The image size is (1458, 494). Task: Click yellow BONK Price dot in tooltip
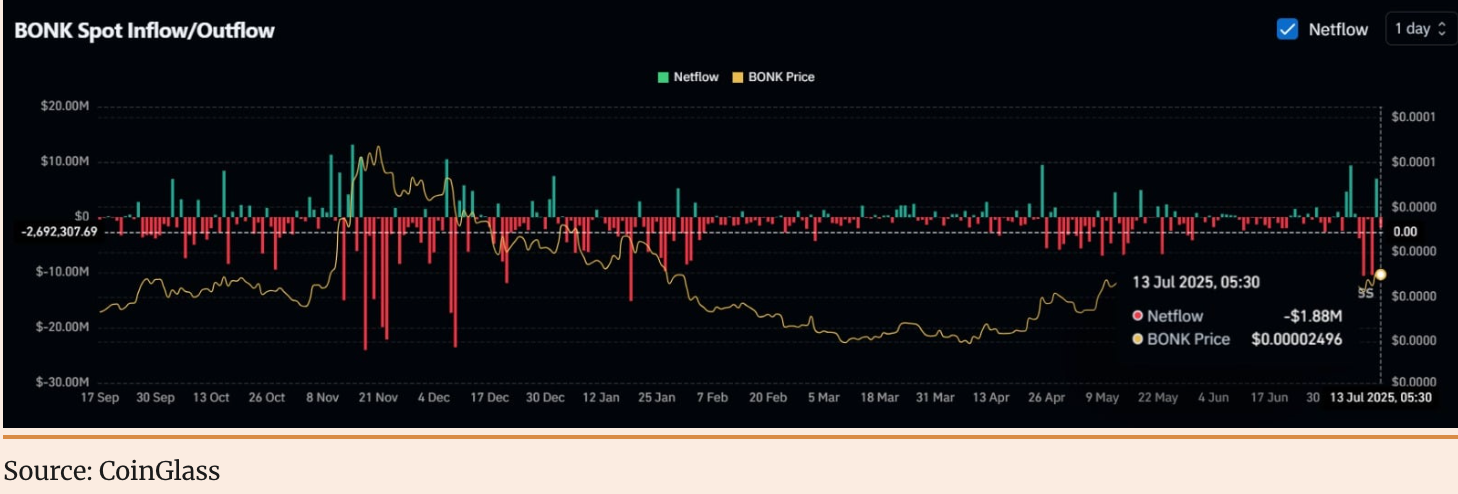(1137, 340)
